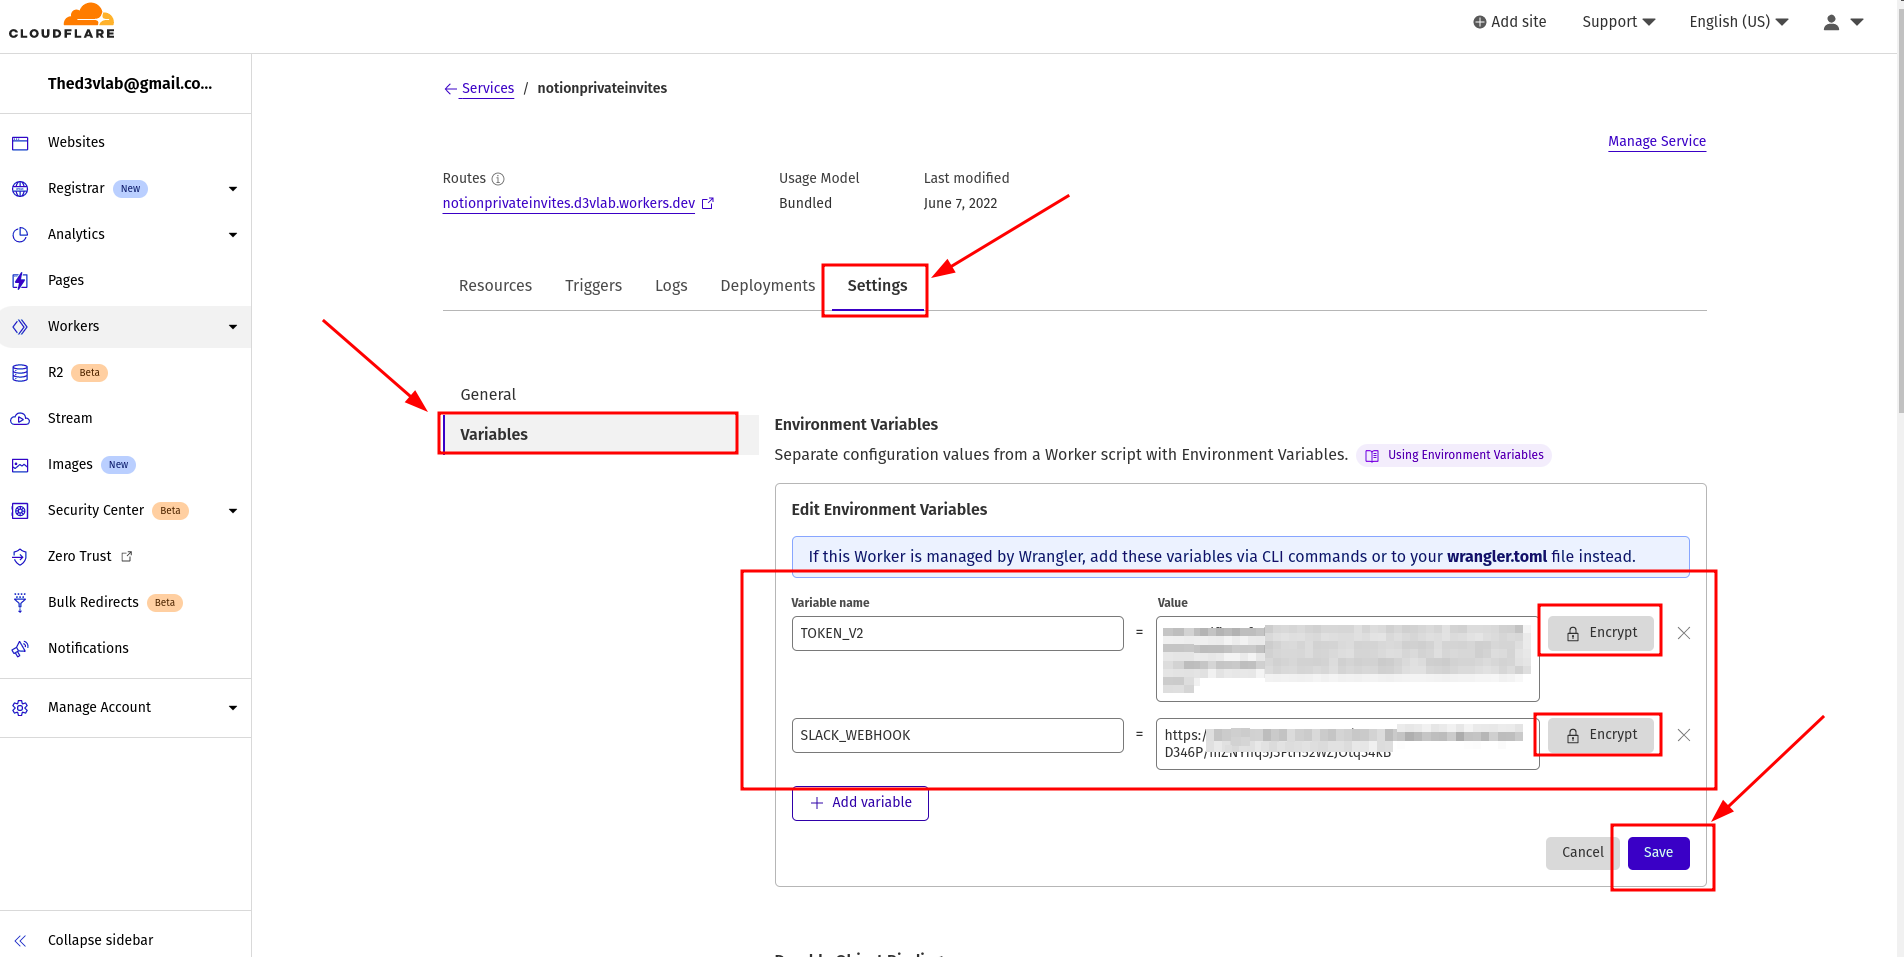
Task: Click the SLACK_WEBHOOK variable name field
Action: 957,736
